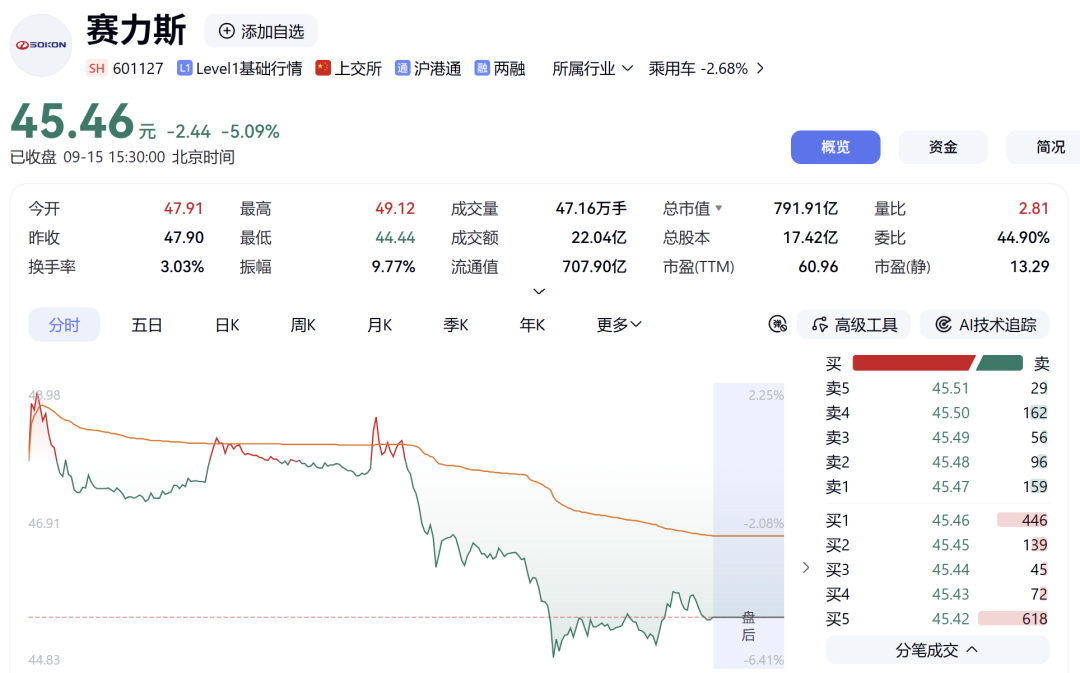Click the China flag 上交所 icon
Screen dimensions: 1080x673
[x=323, y=68]
